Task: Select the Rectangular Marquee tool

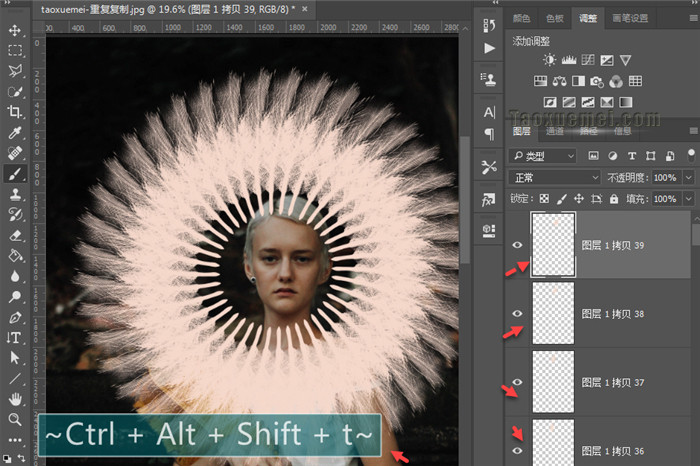Action: pos(15,50)
